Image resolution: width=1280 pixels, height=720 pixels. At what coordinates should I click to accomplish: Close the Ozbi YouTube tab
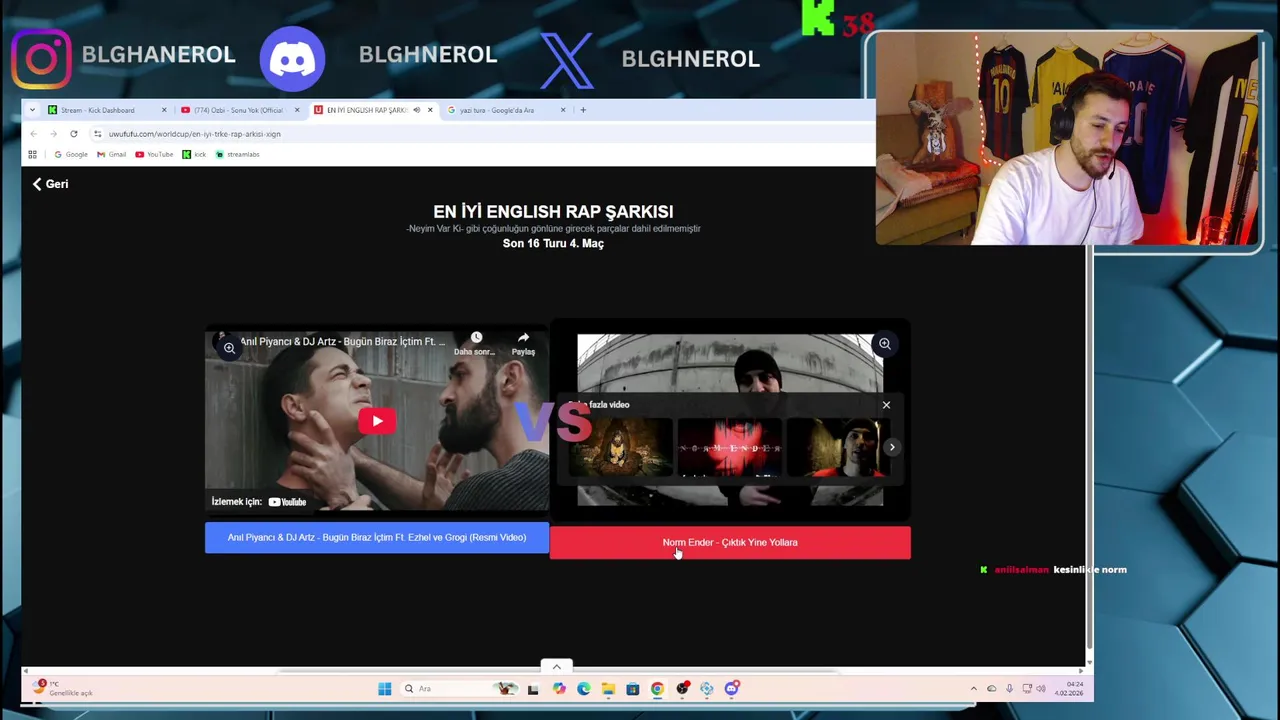(297, 110)
